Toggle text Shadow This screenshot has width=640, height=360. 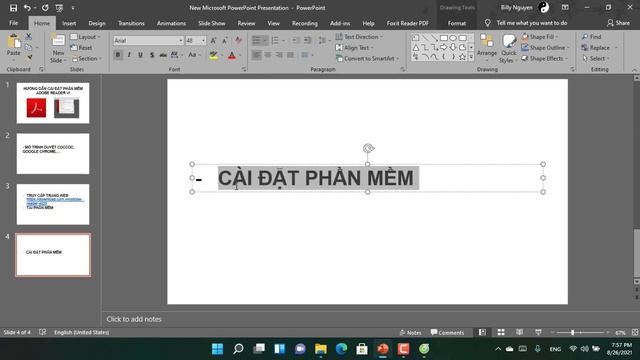click(x=152, y=55)
